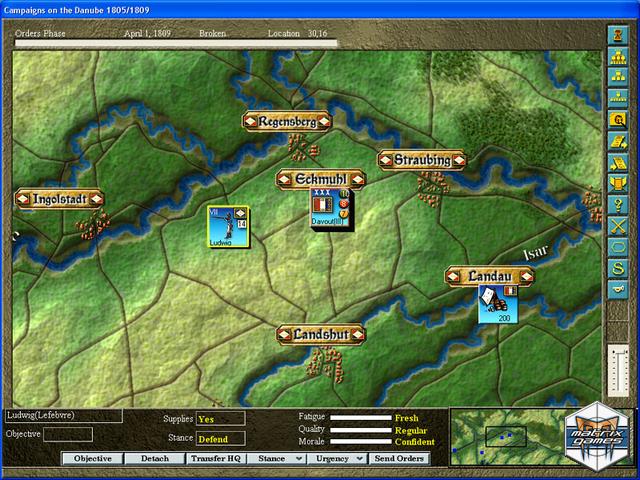Click the supply depot unit near Landau
This screenshot has width=640, height=480.
click(497, 304)
